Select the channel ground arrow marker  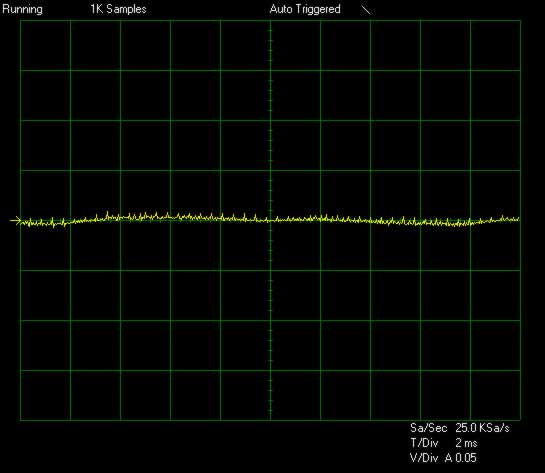pyautogui.click(x=15, y=220)
